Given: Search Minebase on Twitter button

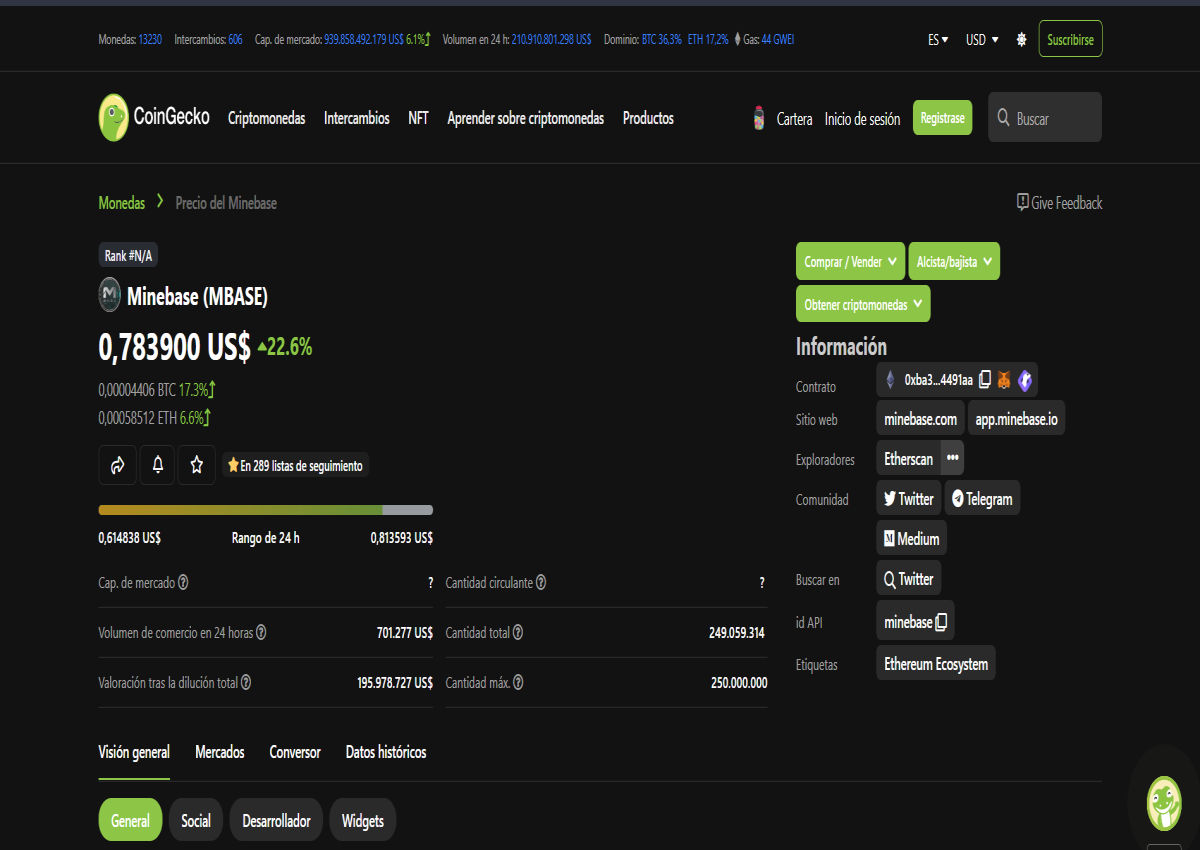Looking at the screenshot, I should click(908, 579).
